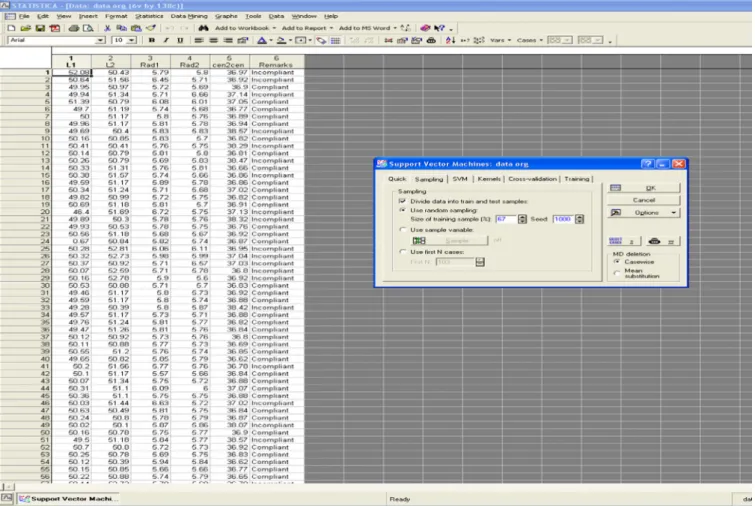Switch to the Kernels tab
This screenshot has height=506, width=755.
(x=489, y=179)
